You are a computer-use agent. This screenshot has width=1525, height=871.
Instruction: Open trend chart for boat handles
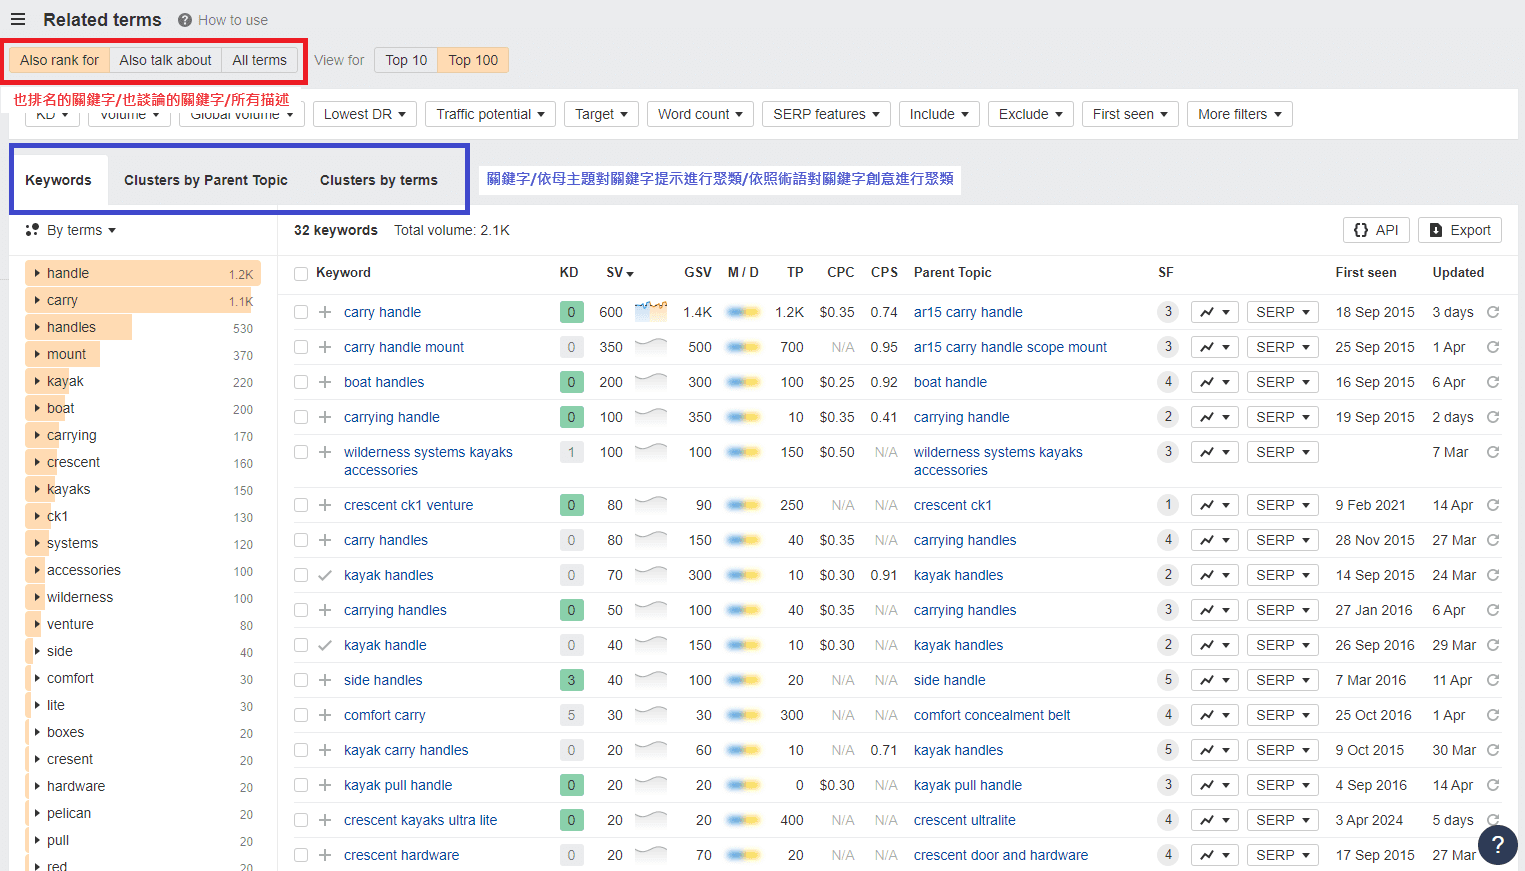point(1215,382)
